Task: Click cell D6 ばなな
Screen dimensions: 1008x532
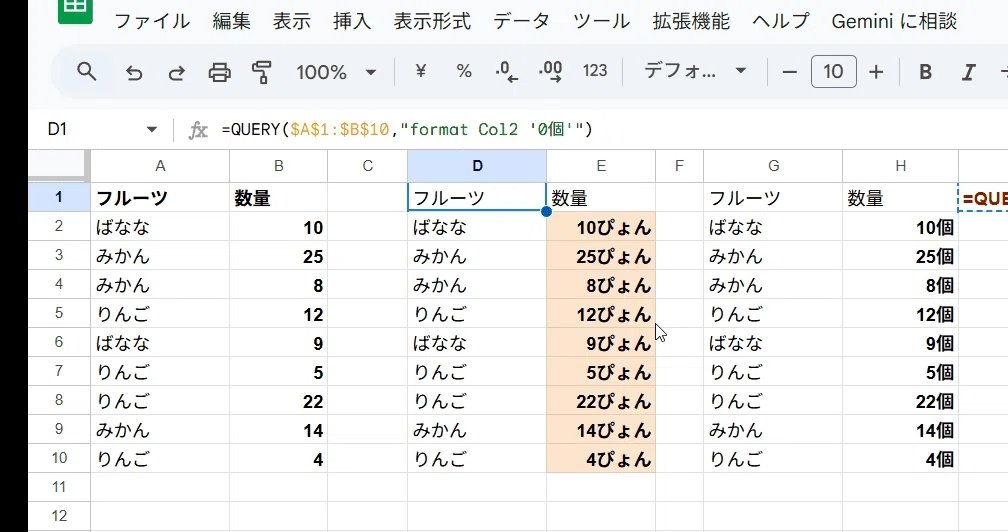Action: 477,343
